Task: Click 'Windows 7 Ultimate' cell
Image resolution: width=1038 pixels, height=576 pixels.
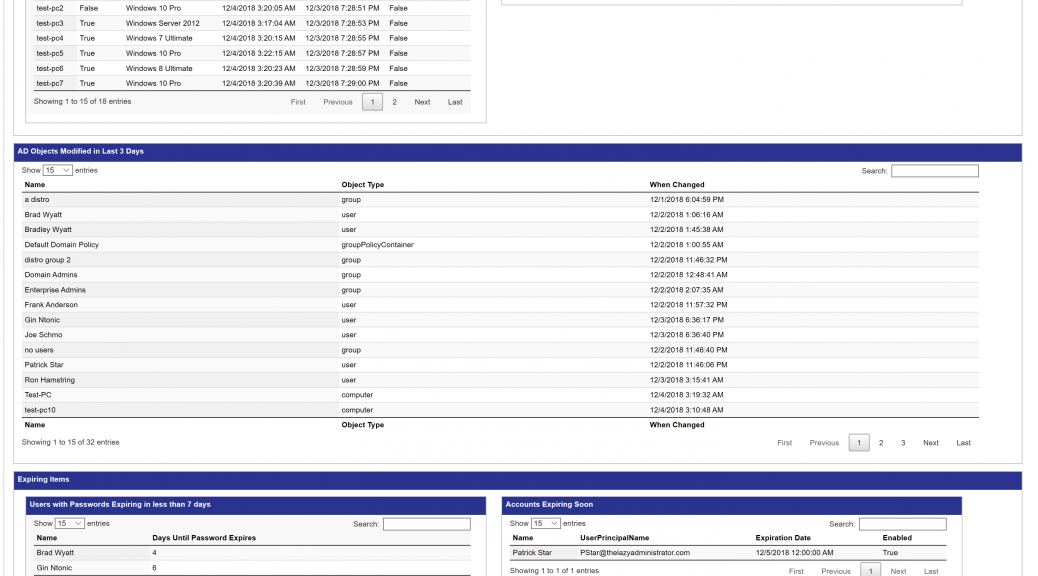Action: (159, 38)
